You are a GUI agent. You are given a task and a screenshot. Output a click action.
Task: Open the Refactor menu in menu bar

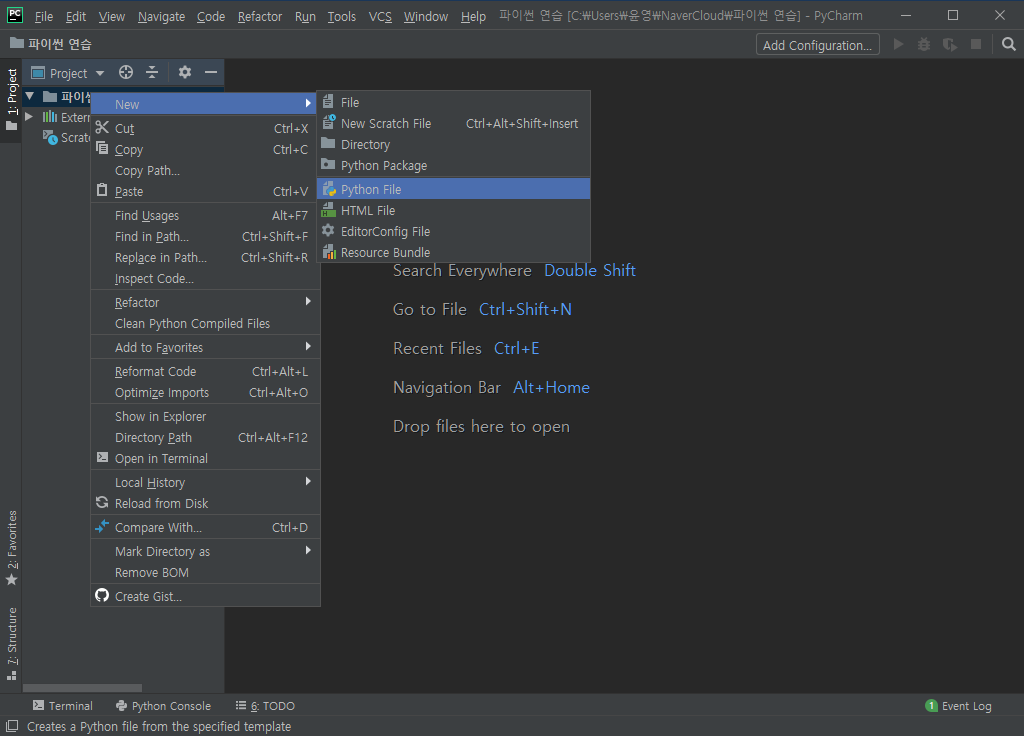pos(260,16)
